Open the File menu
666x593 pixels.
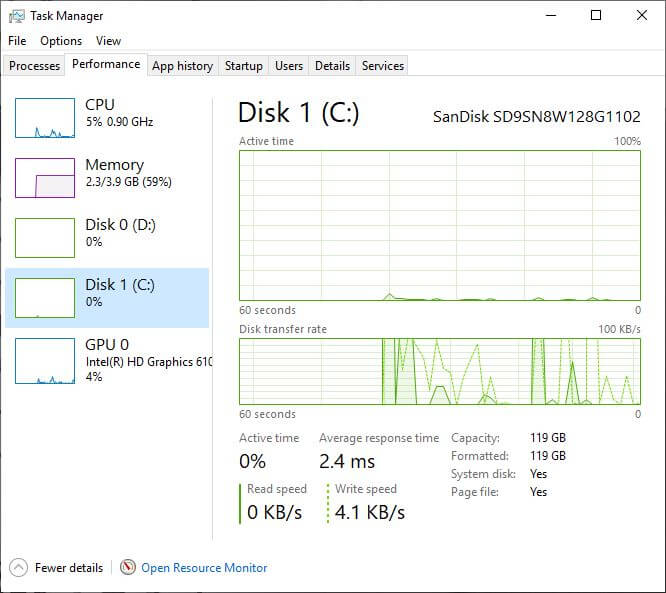tap(17, 41)
